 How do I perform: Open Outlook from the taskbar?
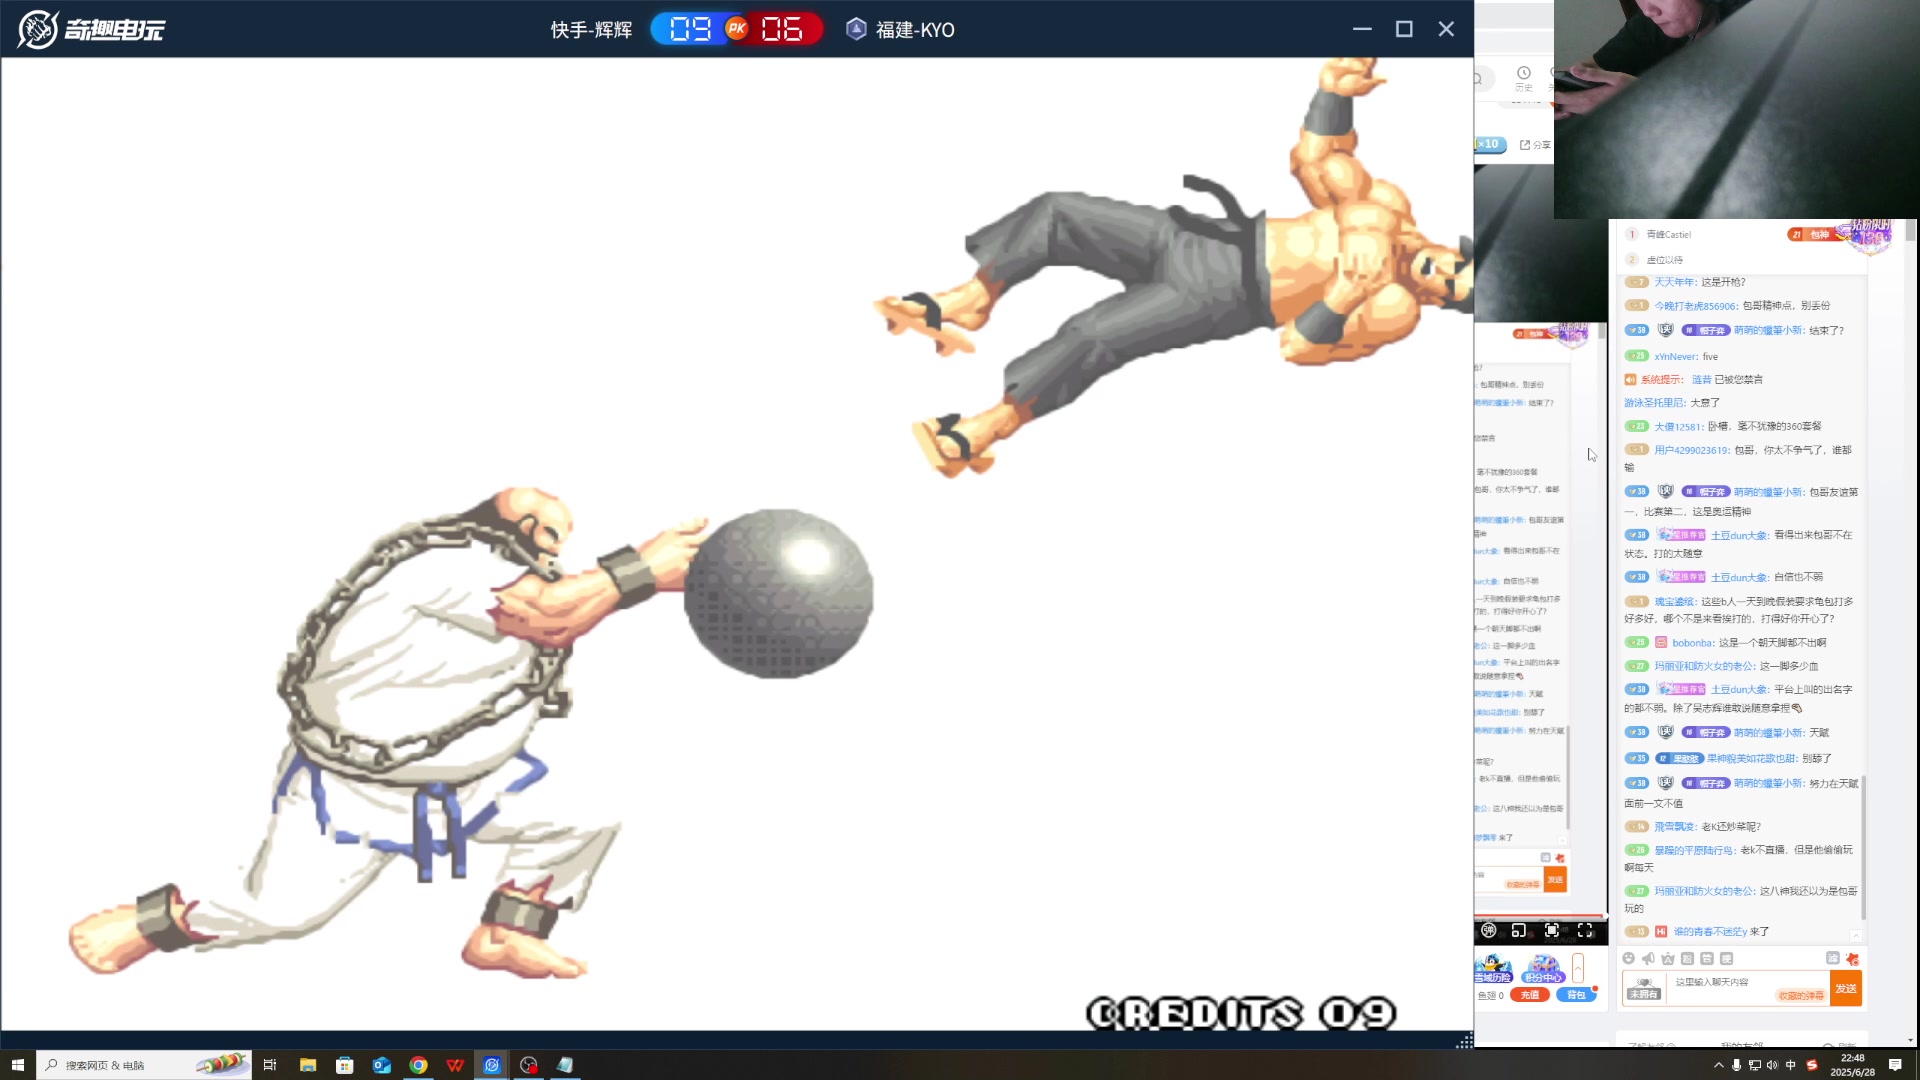[x=382, y=1065]
